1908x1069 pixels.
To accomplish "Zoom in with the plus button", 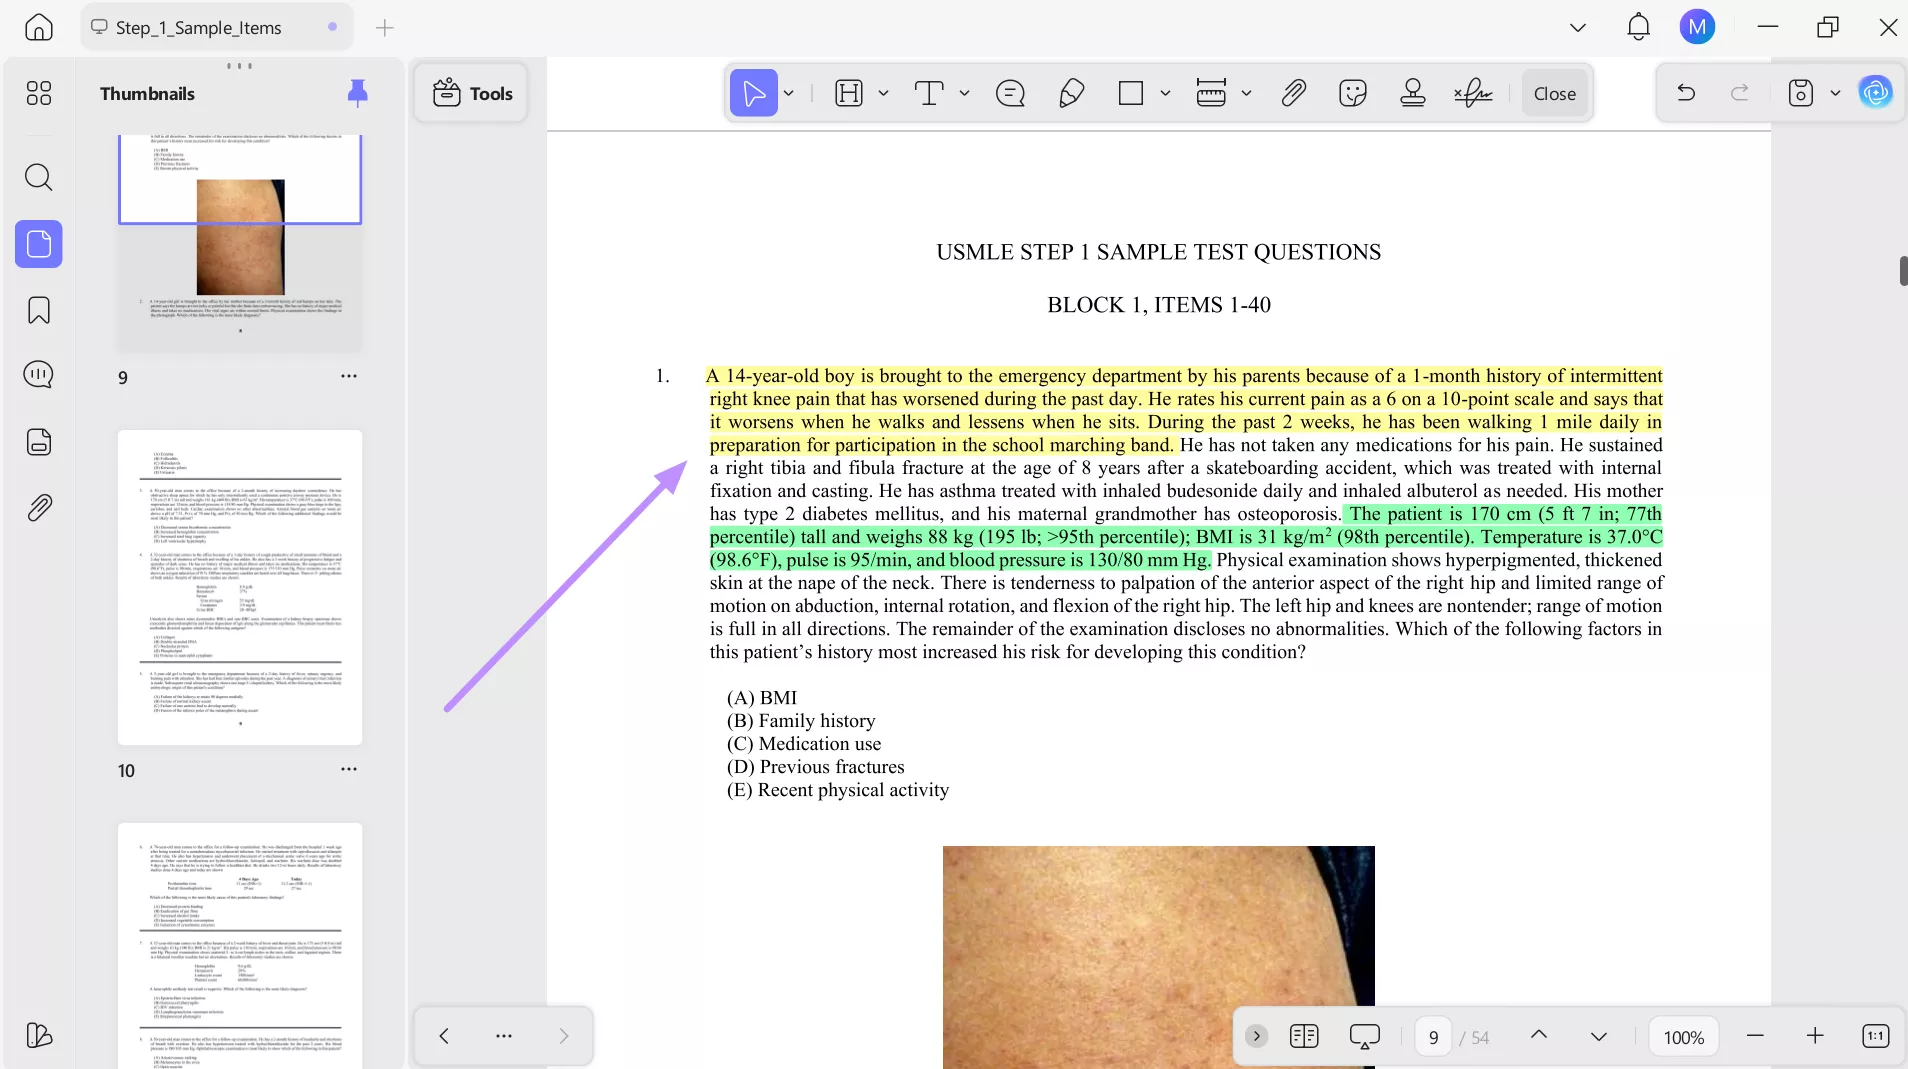I will point(1815,1036).
